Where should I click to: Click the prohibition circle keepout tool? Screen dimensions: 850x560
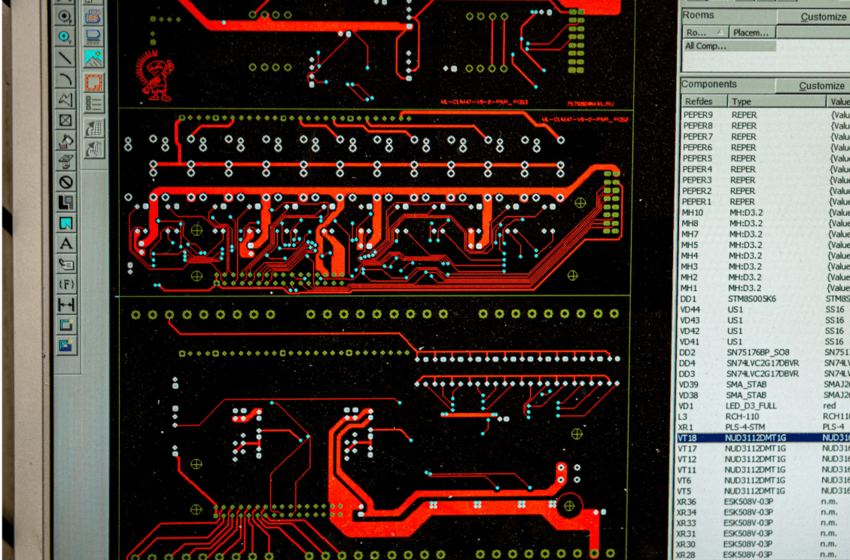pyautogui.click(x=66, y=182)
